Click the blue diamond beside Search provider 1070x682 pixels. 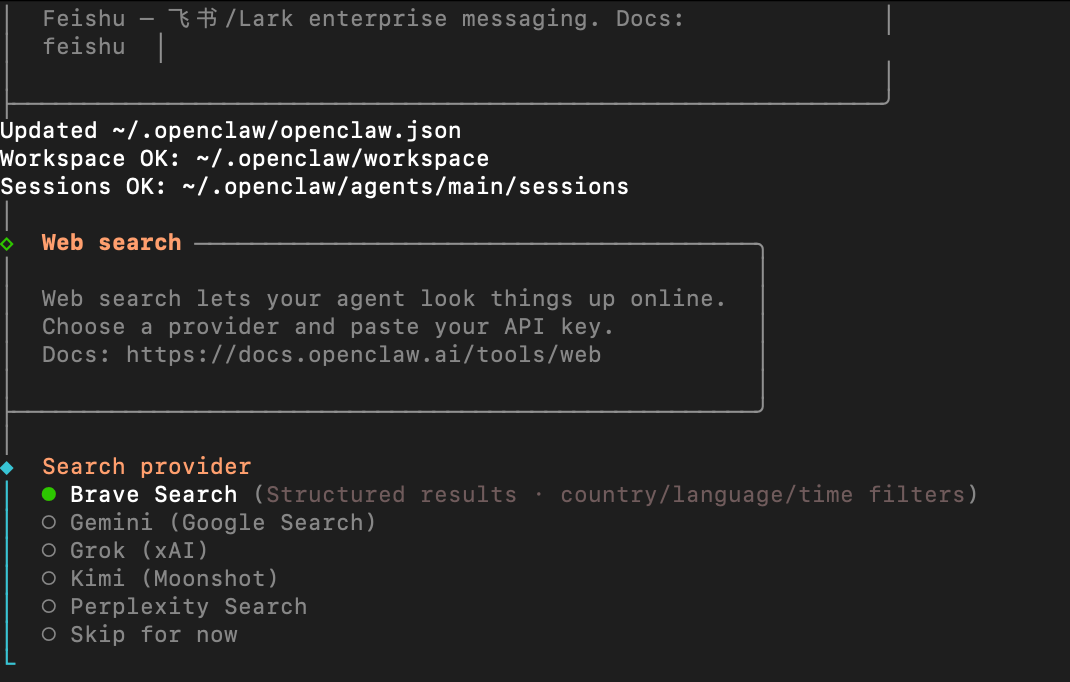pyautogui.click(x=7, y=468)
